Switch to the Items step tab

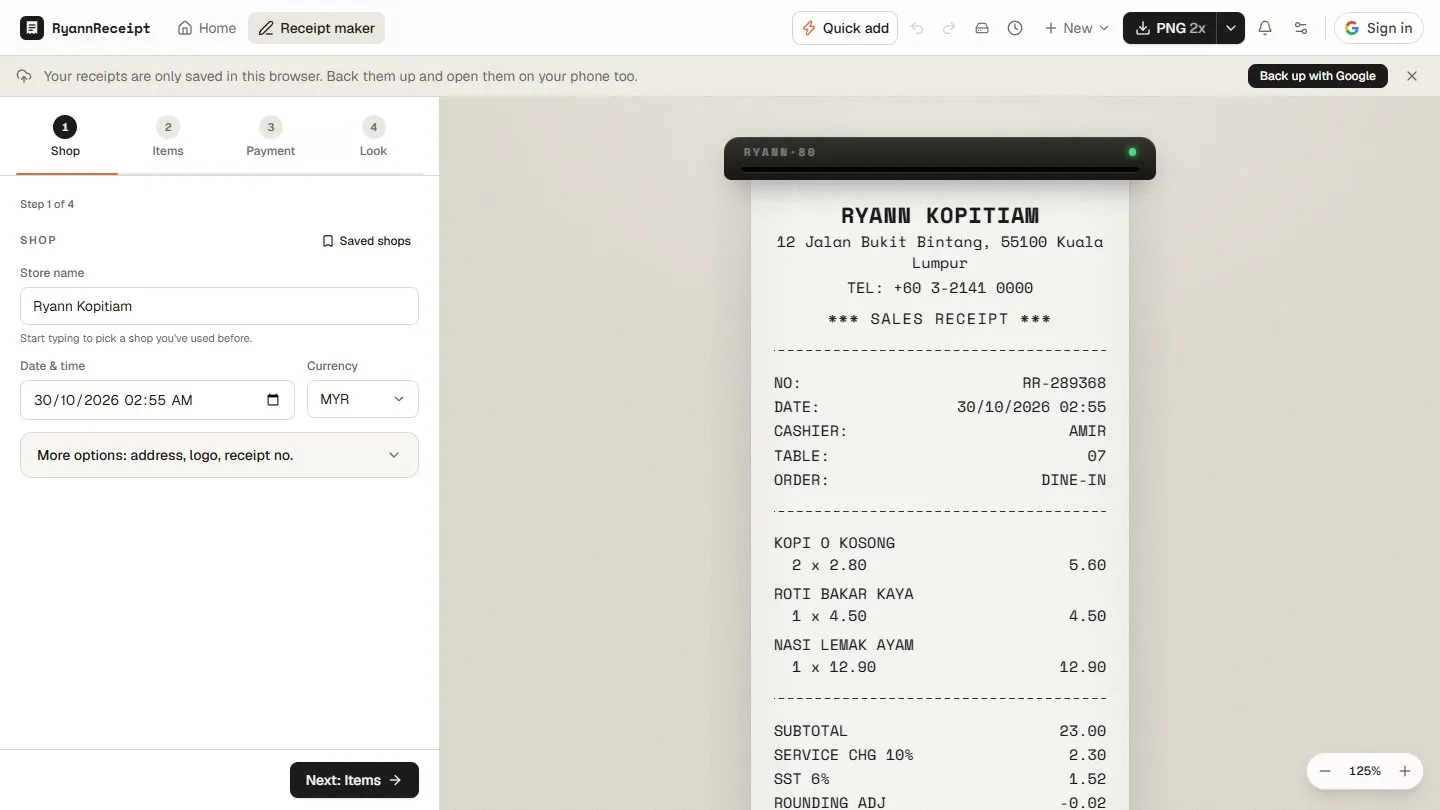click(x=168, y=138)
